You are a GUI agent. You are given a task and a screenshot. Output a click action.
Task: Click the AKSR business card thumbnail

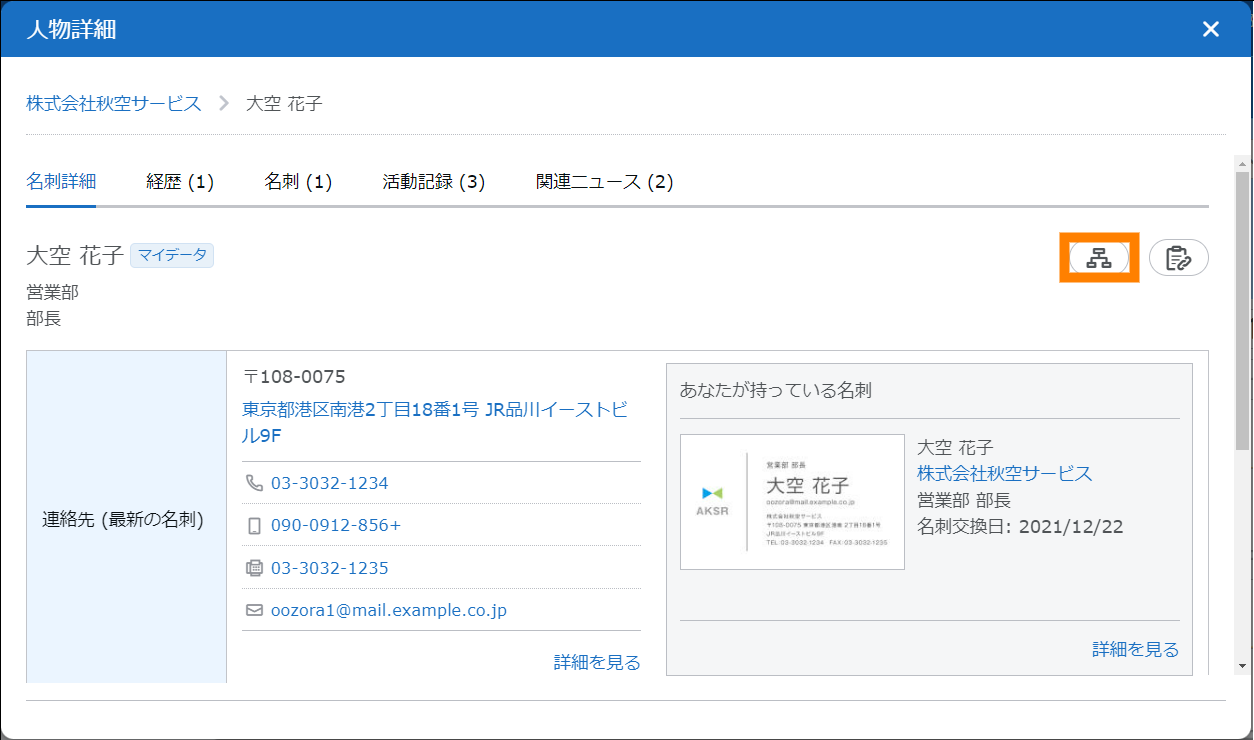pos(792,502)
